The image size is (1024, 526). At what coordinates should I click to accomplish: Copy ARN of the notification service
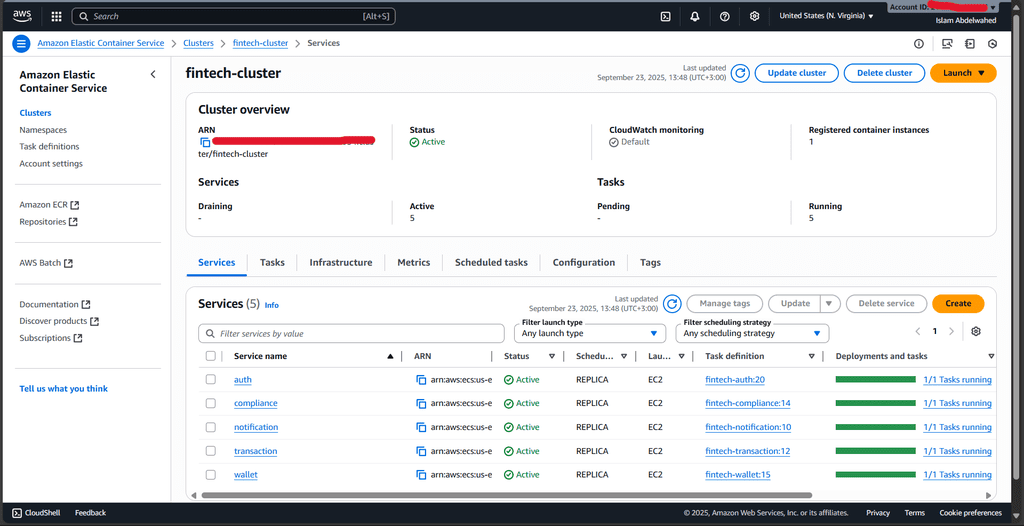421,427
